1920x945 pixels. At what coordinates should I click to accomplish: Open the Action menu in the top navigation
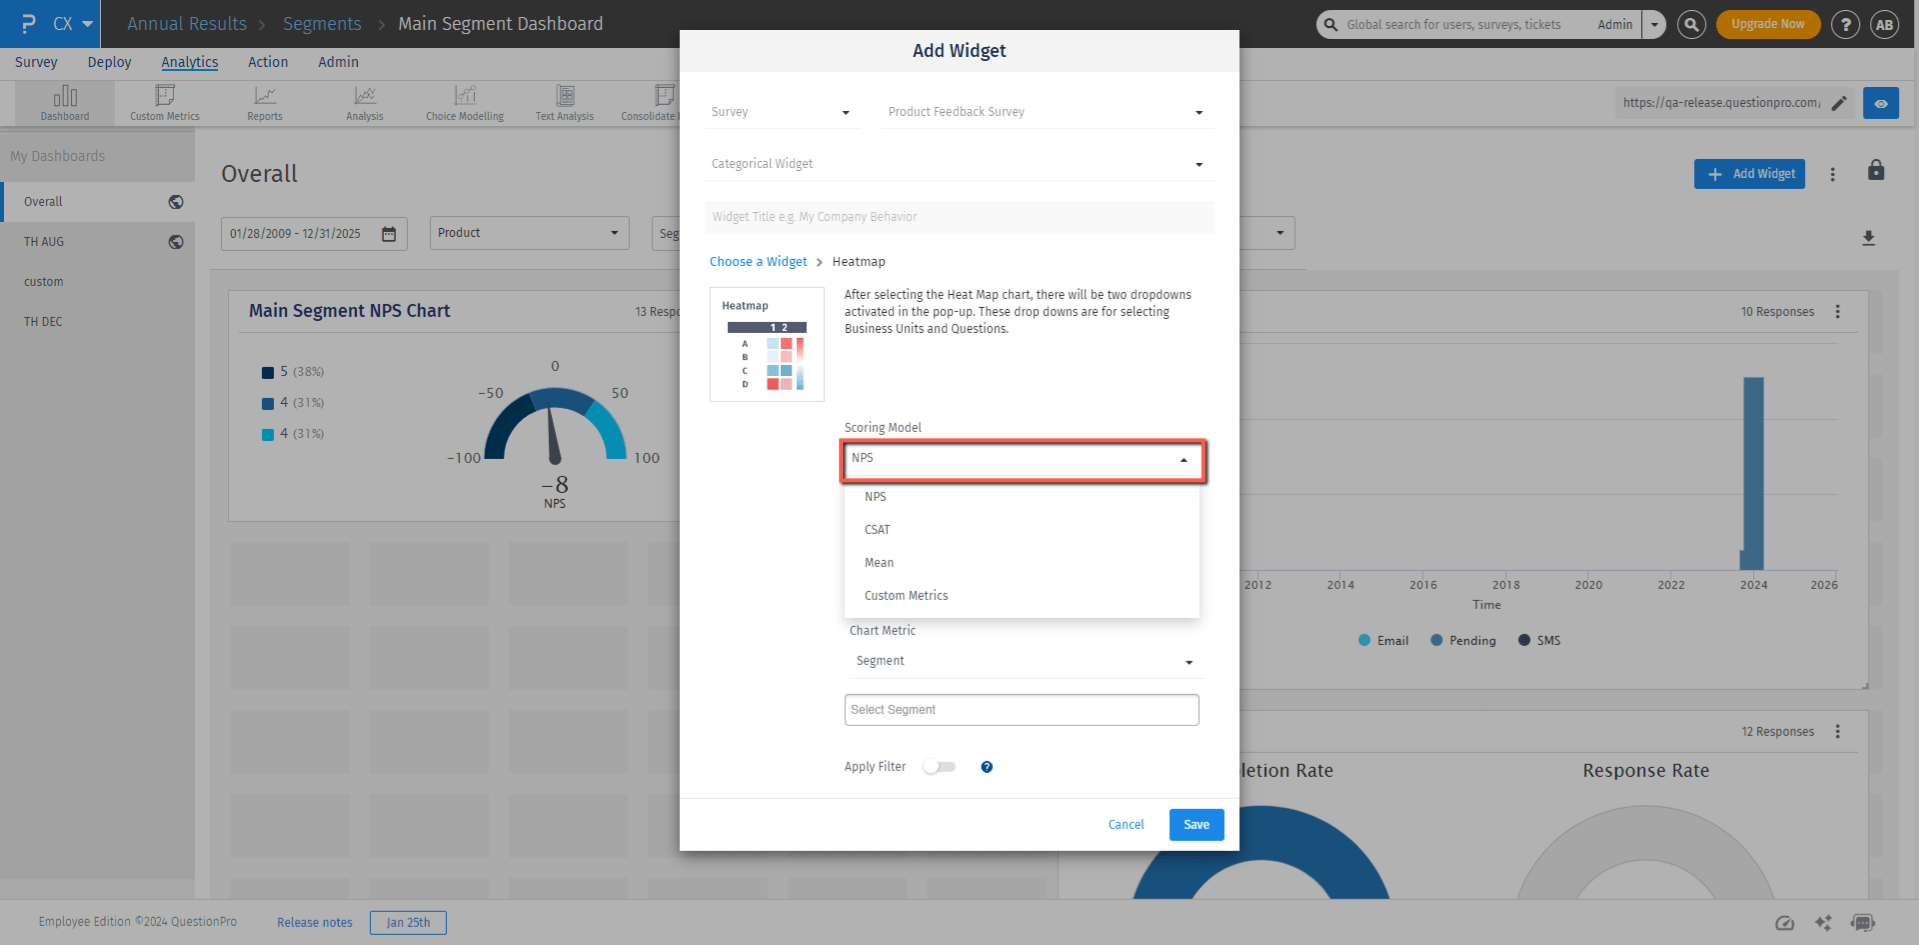[267, 62]
